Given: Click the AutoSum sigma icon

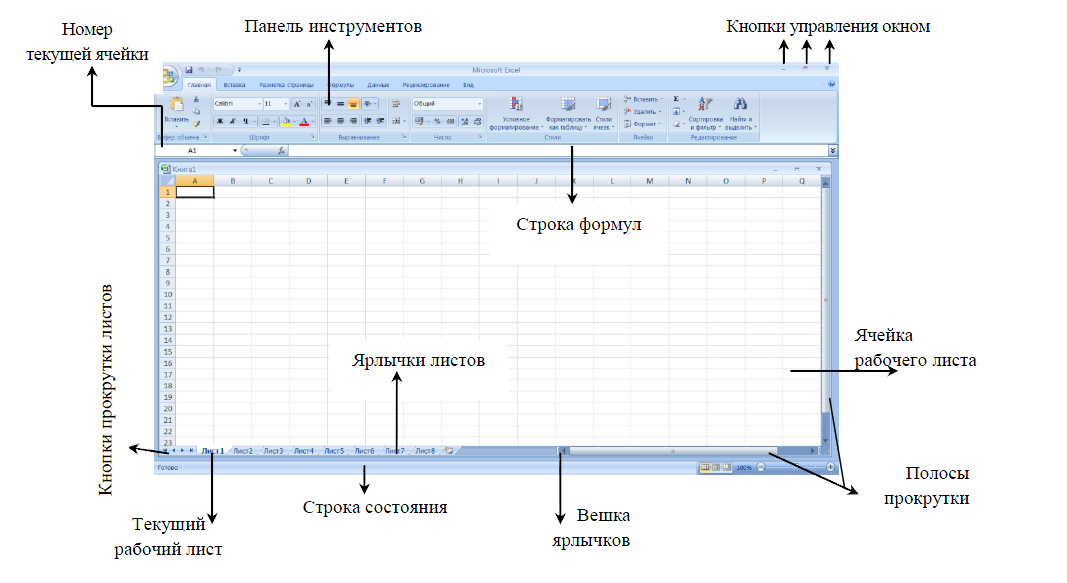Looking at the screenshot, I should pyautogui.click(x=676, y=99).
